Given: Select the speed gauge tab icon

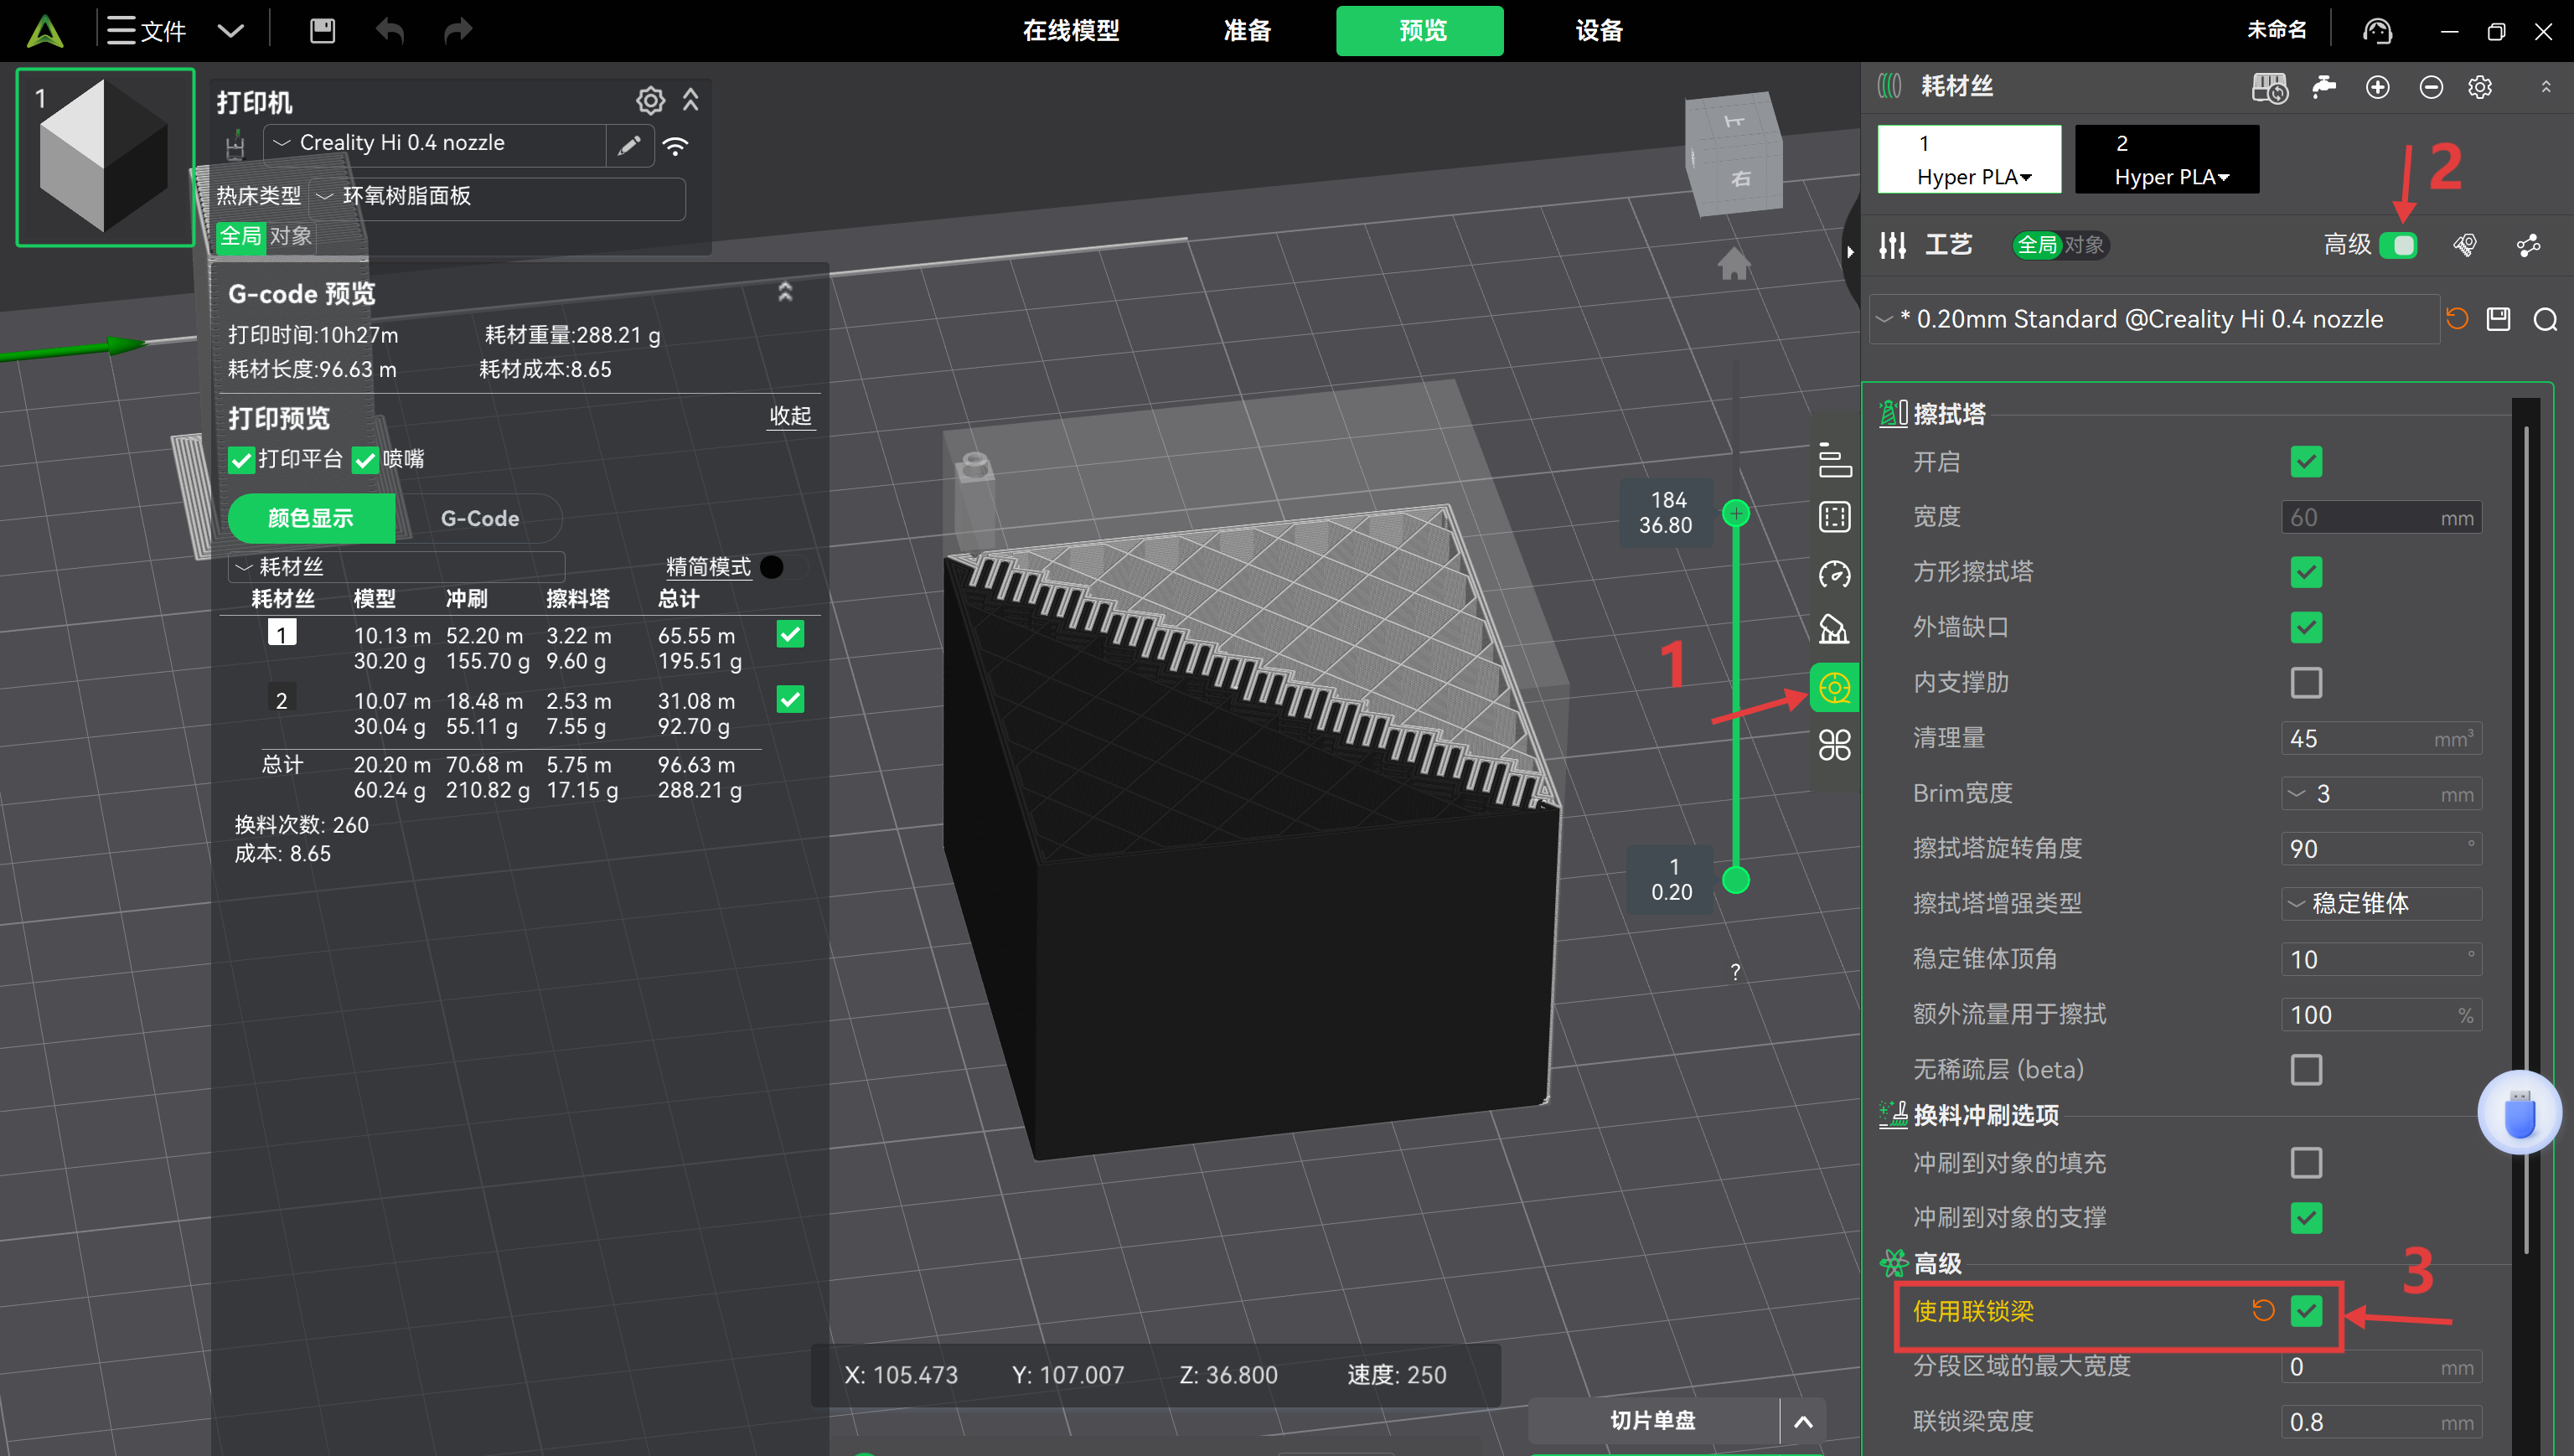Looking at the screenshot, I should tap(1834, 574).
